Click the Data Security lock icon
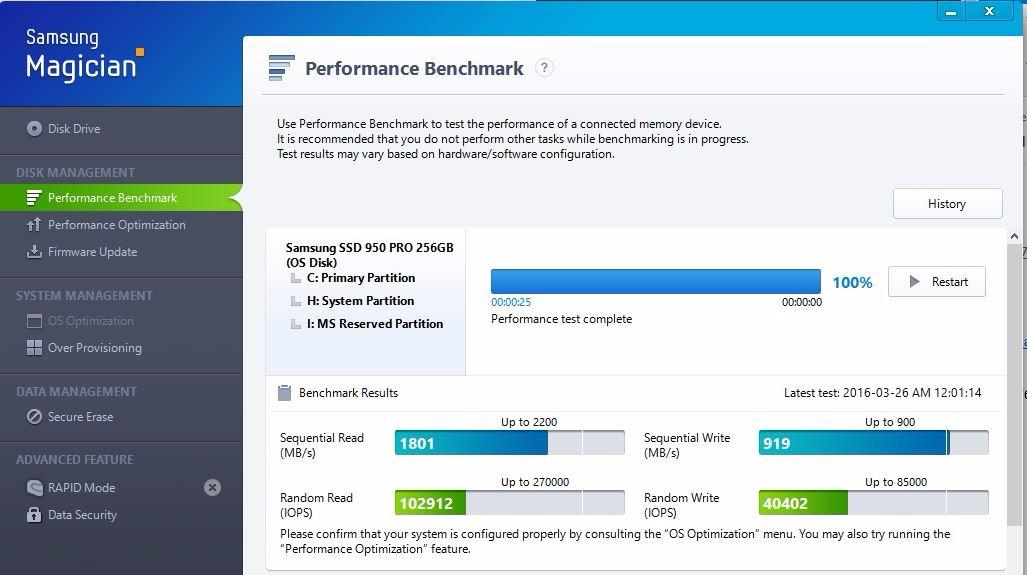1027x575 pixels. [x=34, y=515]
